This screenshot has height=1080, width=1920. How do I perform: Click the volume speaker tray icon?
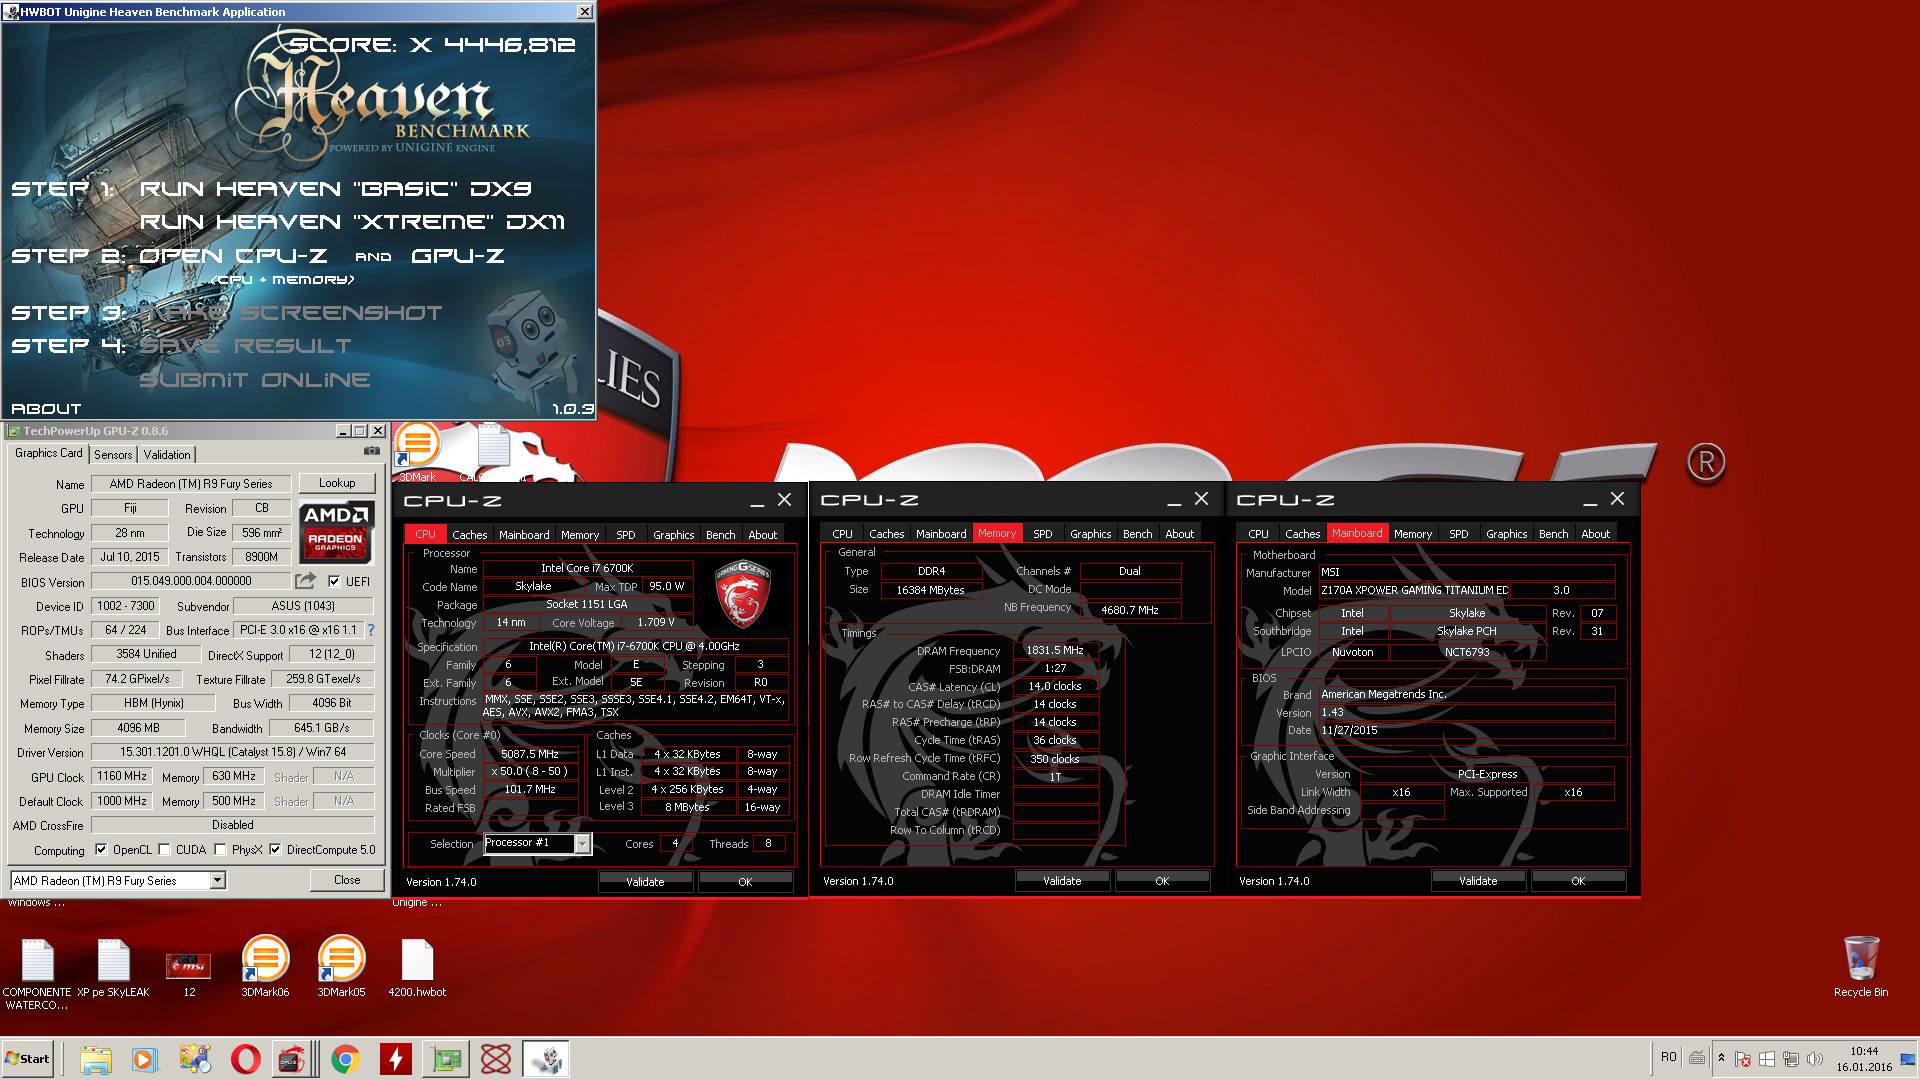click(x=1815, y=1058)
